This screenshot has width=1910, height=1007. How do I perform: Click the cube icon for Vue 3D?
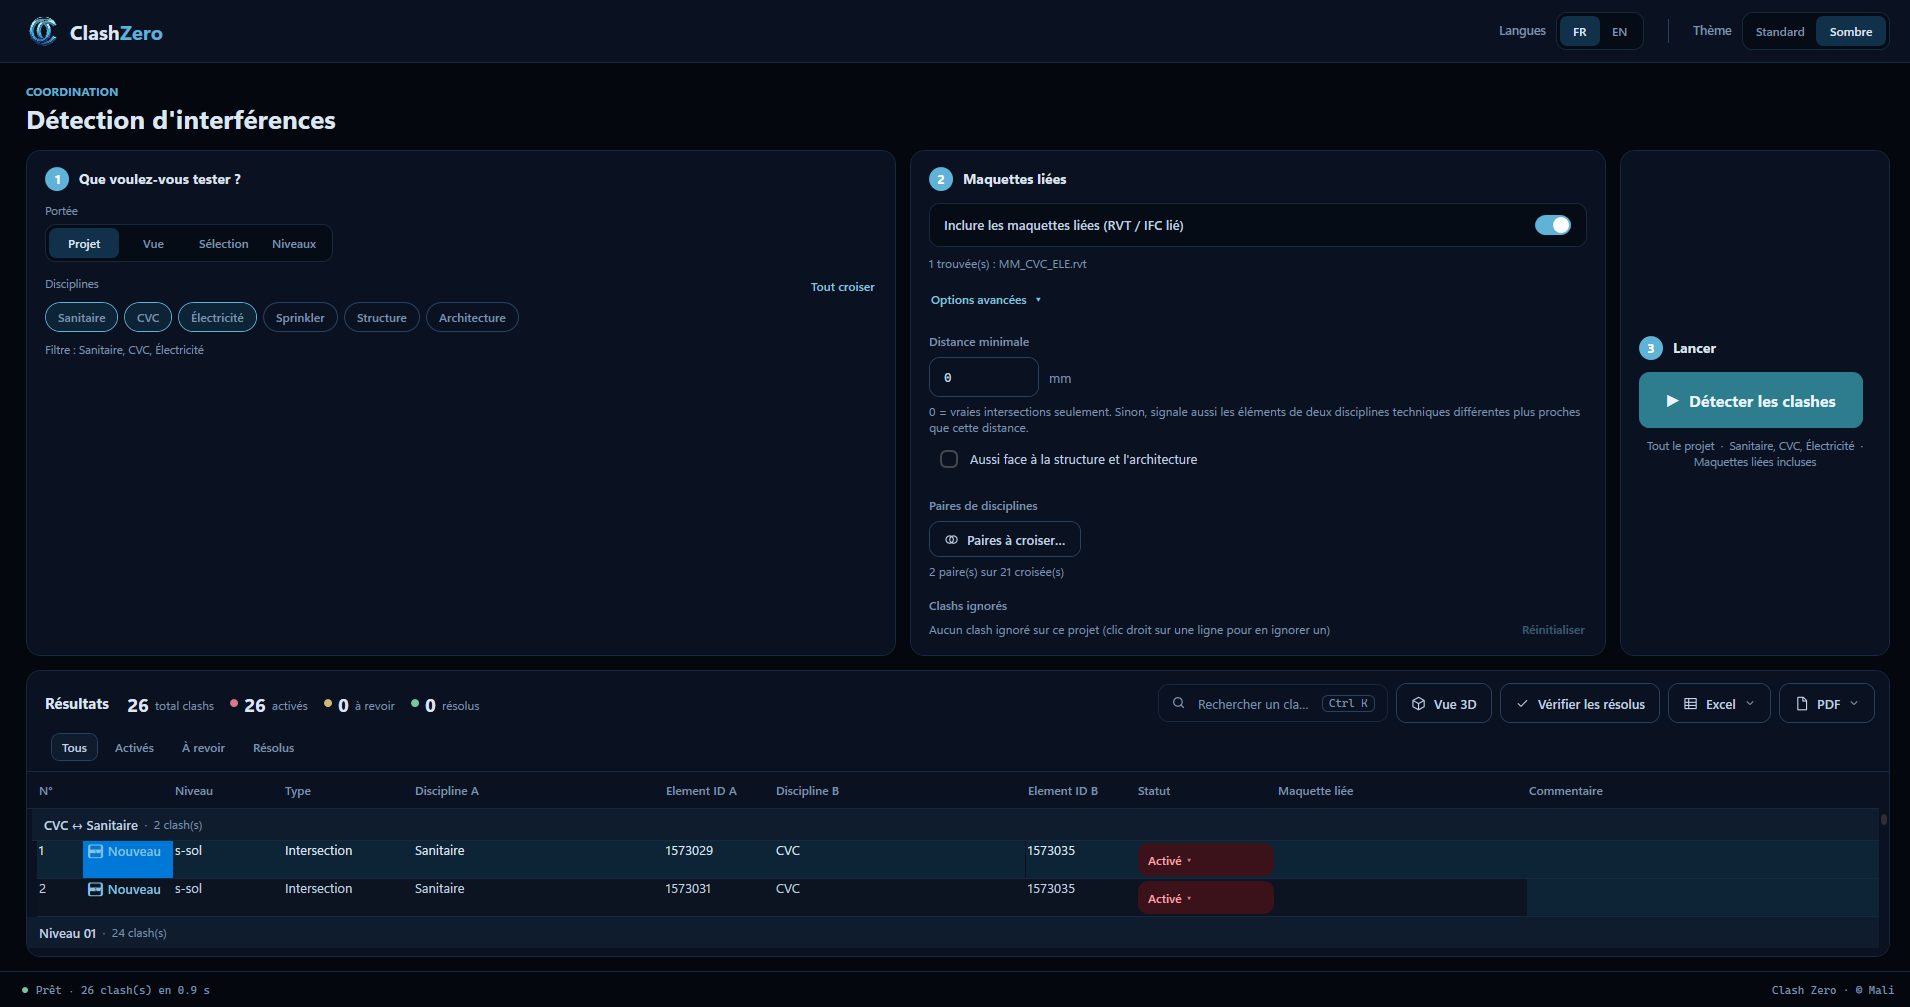[1418, 704]
